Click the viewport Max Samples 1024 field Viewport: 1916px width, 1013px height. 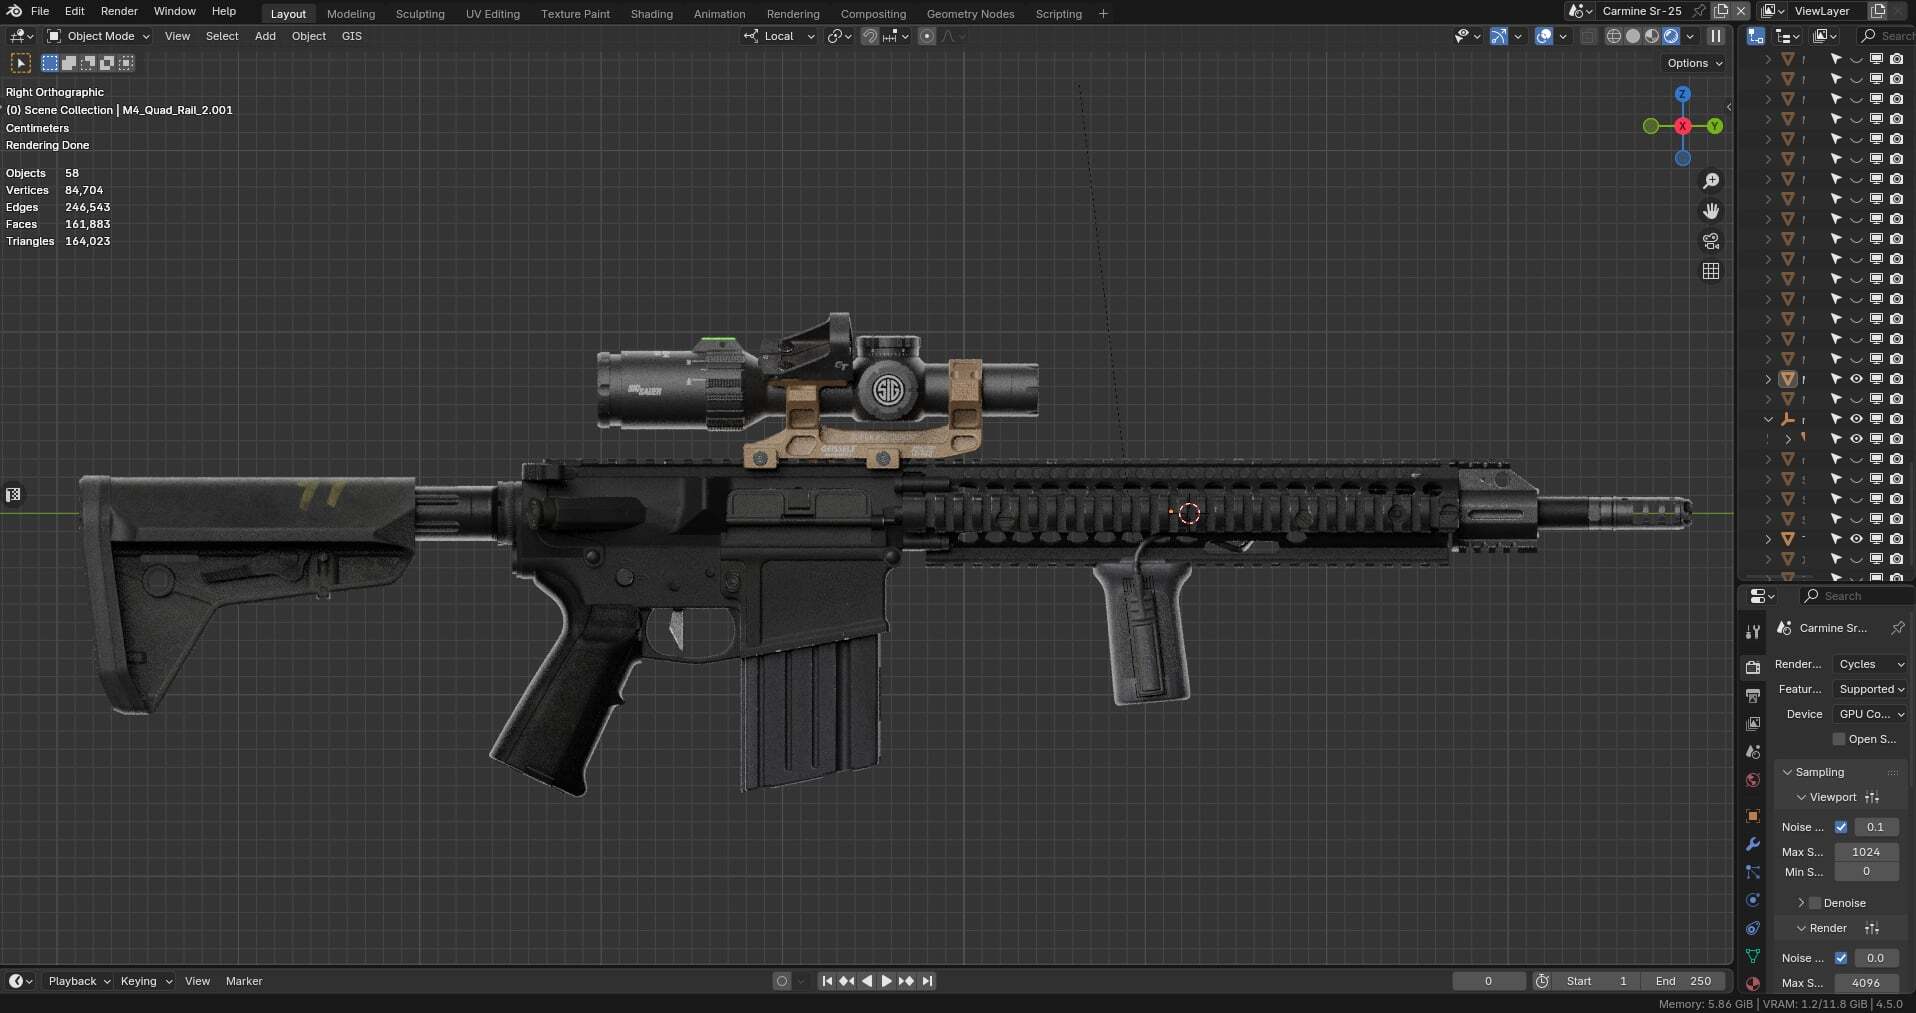coord(1866,852)
